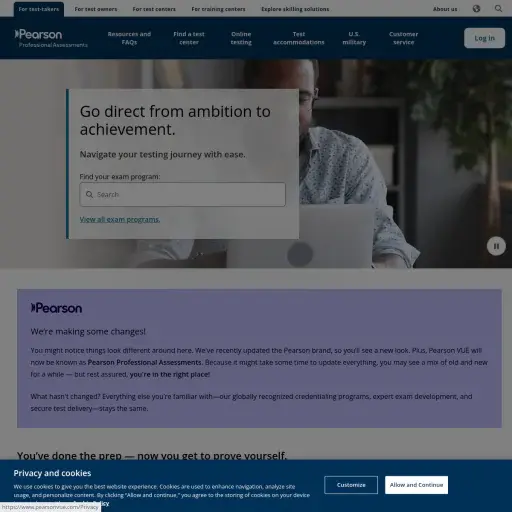Follow View all exam programs link

coord(120,219)
